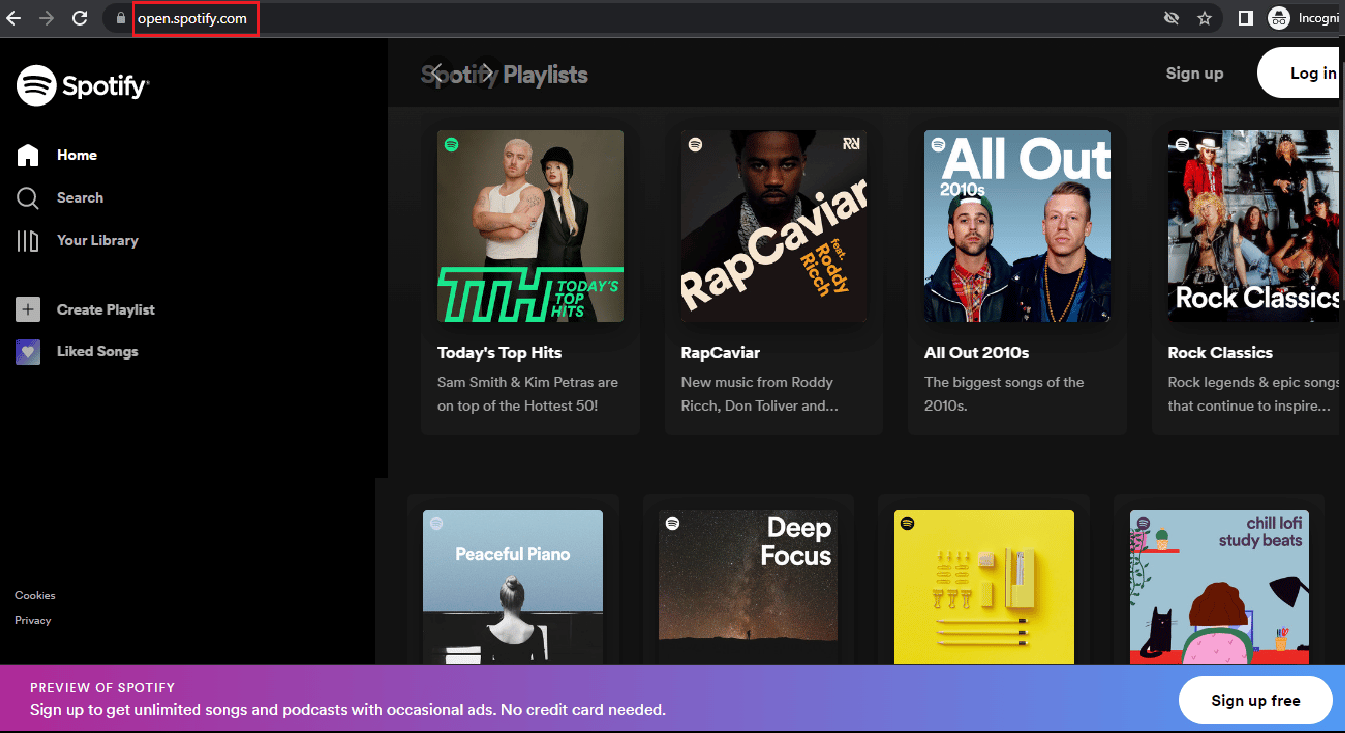The width and height of the screenshot is (1345, 733).
Task: Navigate forward with Spotify right chevron
Action: pyautogui.click(x=487, y=72)
